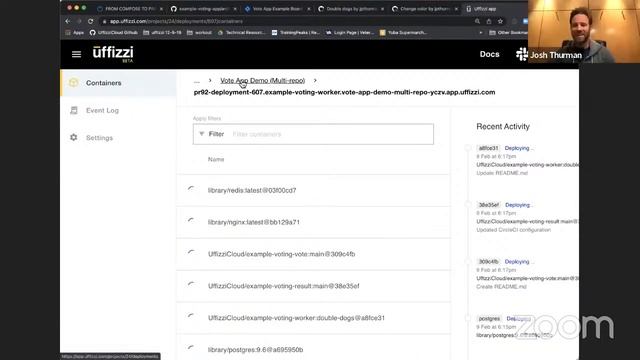Click the a8fce31 commit badge
The width and height of the screenshot is (640, 360).
tap(489, 148)
